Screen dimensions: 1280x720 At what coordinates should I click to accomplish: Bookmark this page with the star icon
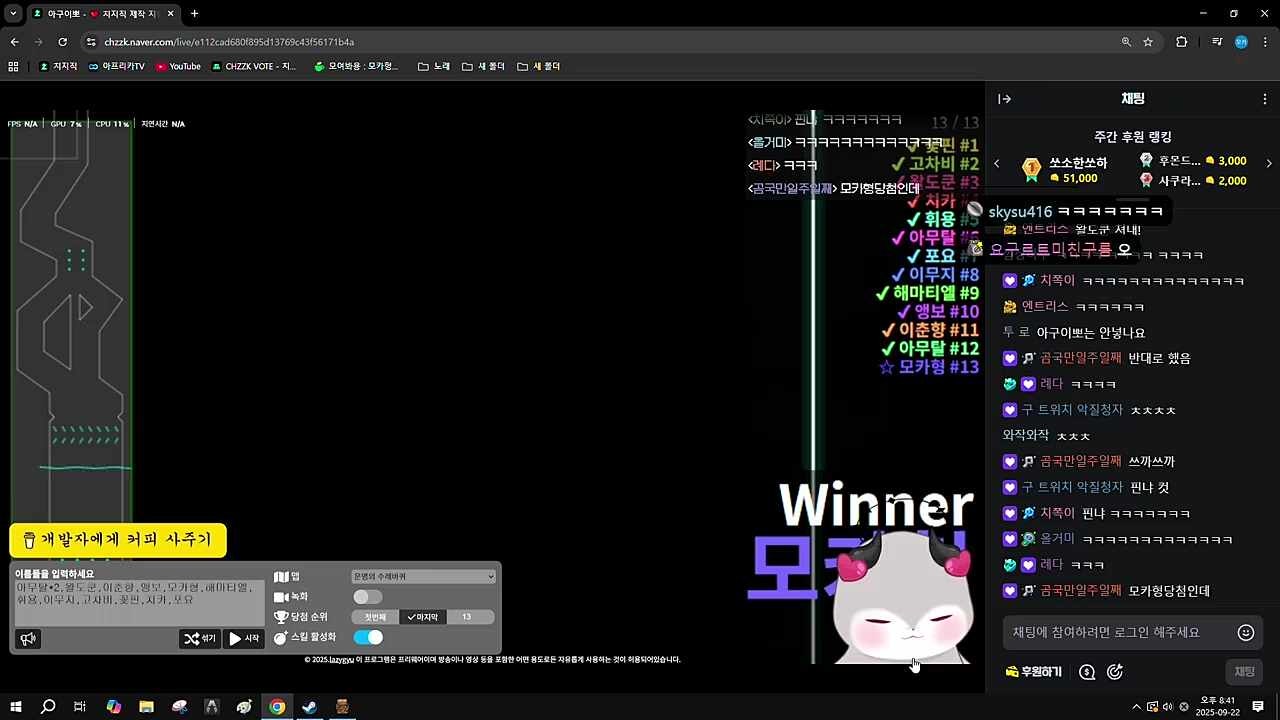click(x=1148, y=42)
